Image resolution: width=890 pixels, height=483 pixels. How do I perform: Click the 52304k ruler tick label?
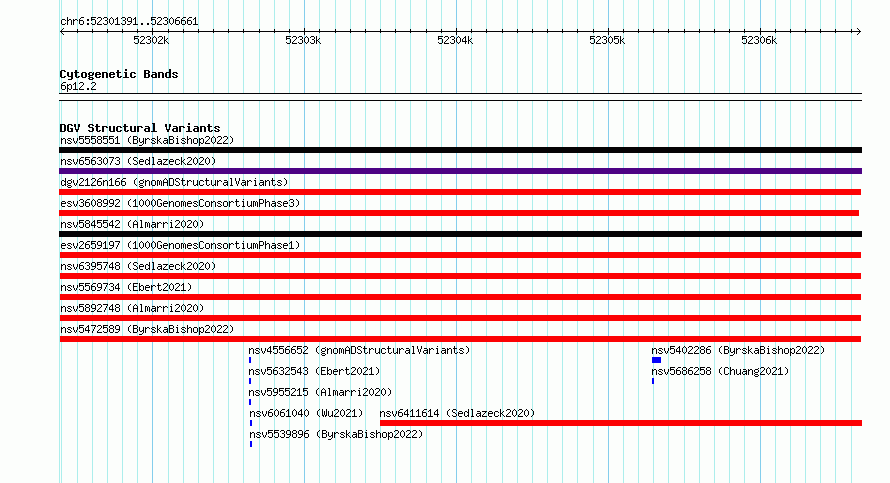pyautogui.click(x=455, y=40)
